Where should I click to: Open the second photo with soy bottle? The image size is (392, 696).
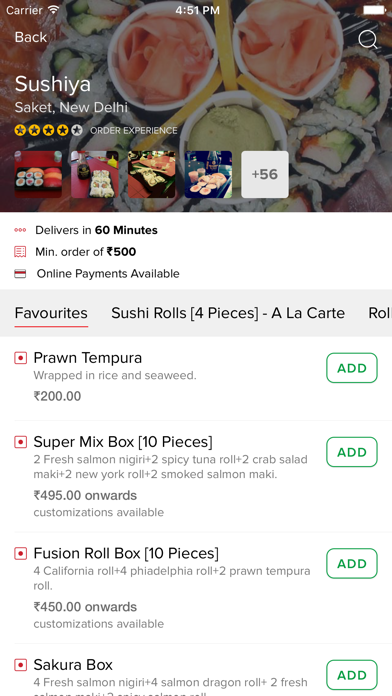(95, 174)
